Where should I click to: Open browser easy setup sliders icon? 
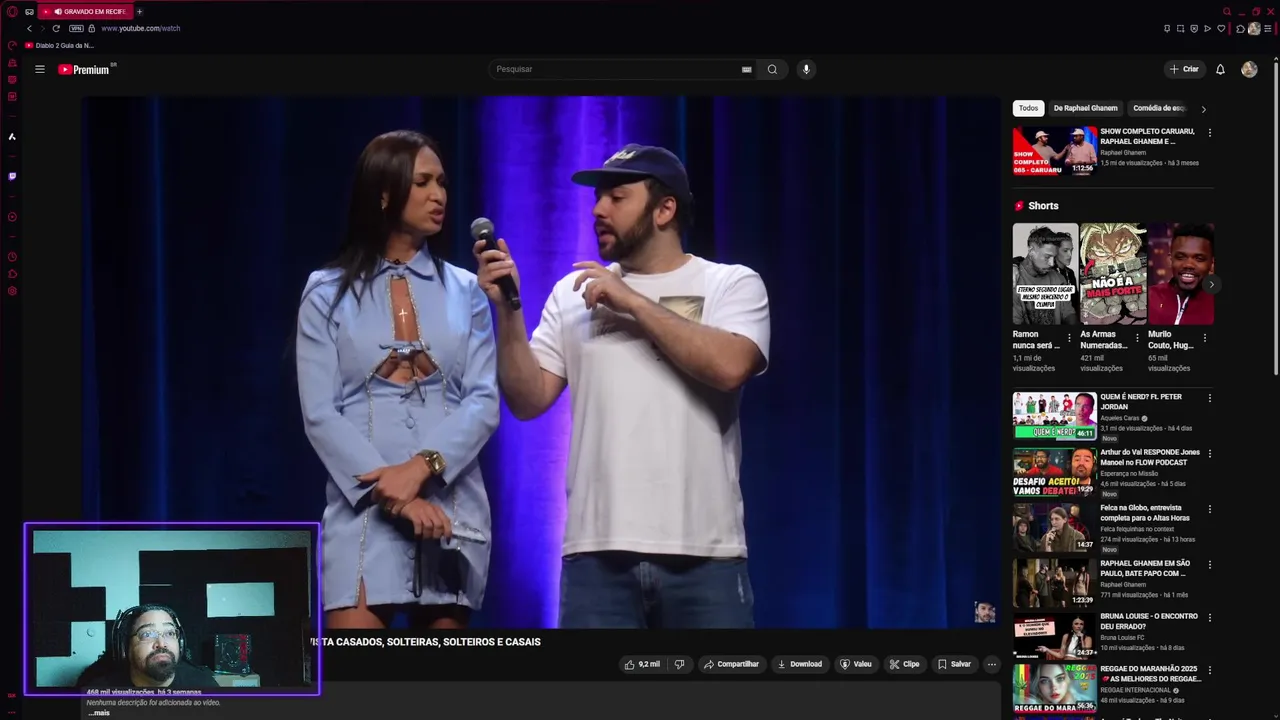[1267, 28]
